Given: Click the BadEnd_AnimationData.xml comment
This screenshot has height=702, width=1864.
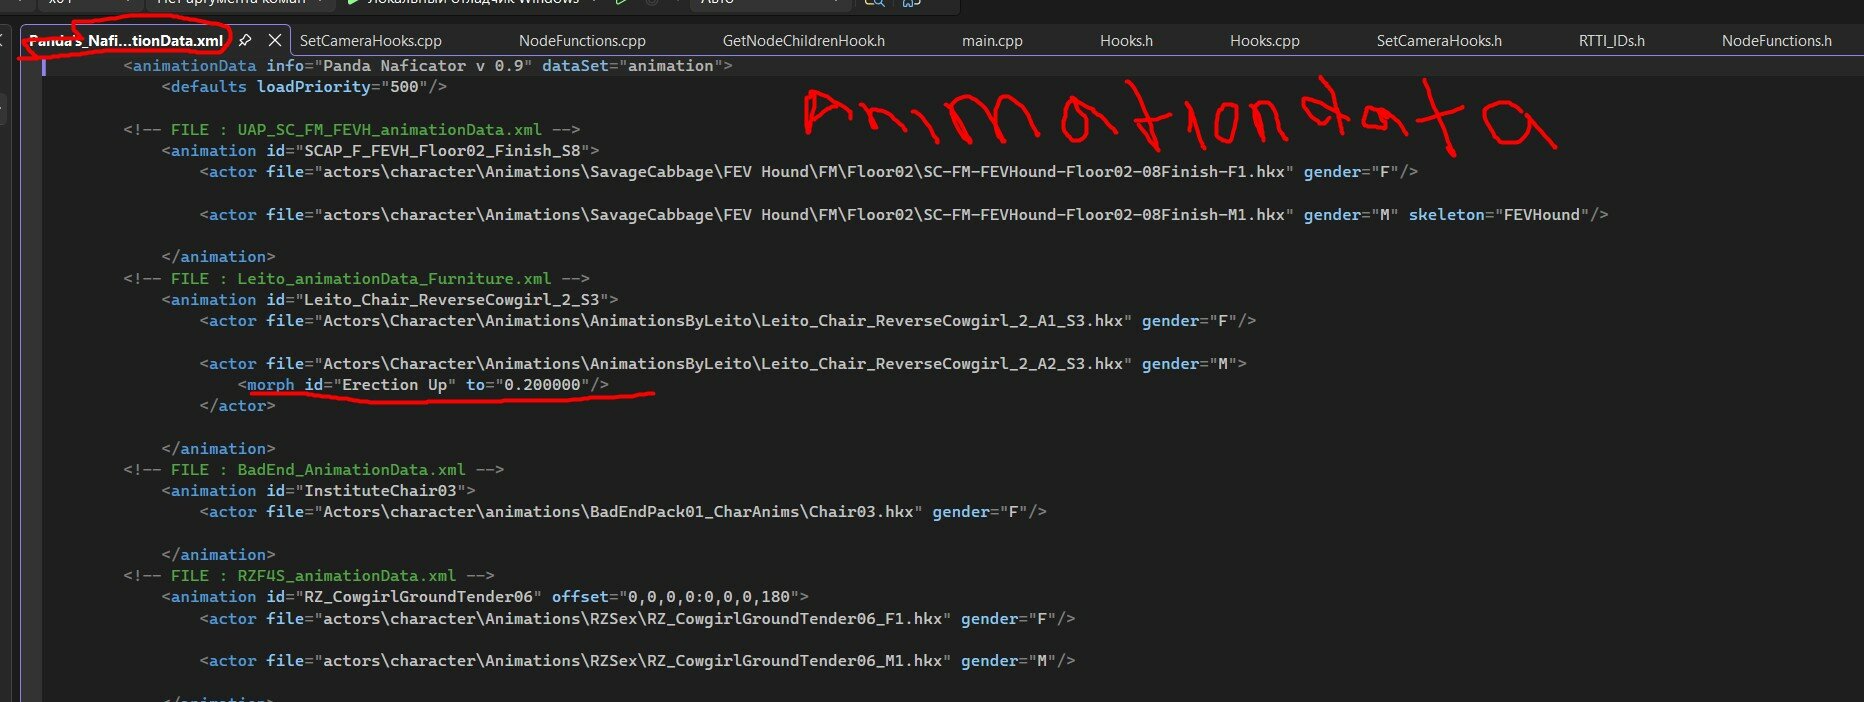Looking at the screenshot, I should tap(314, 470).
